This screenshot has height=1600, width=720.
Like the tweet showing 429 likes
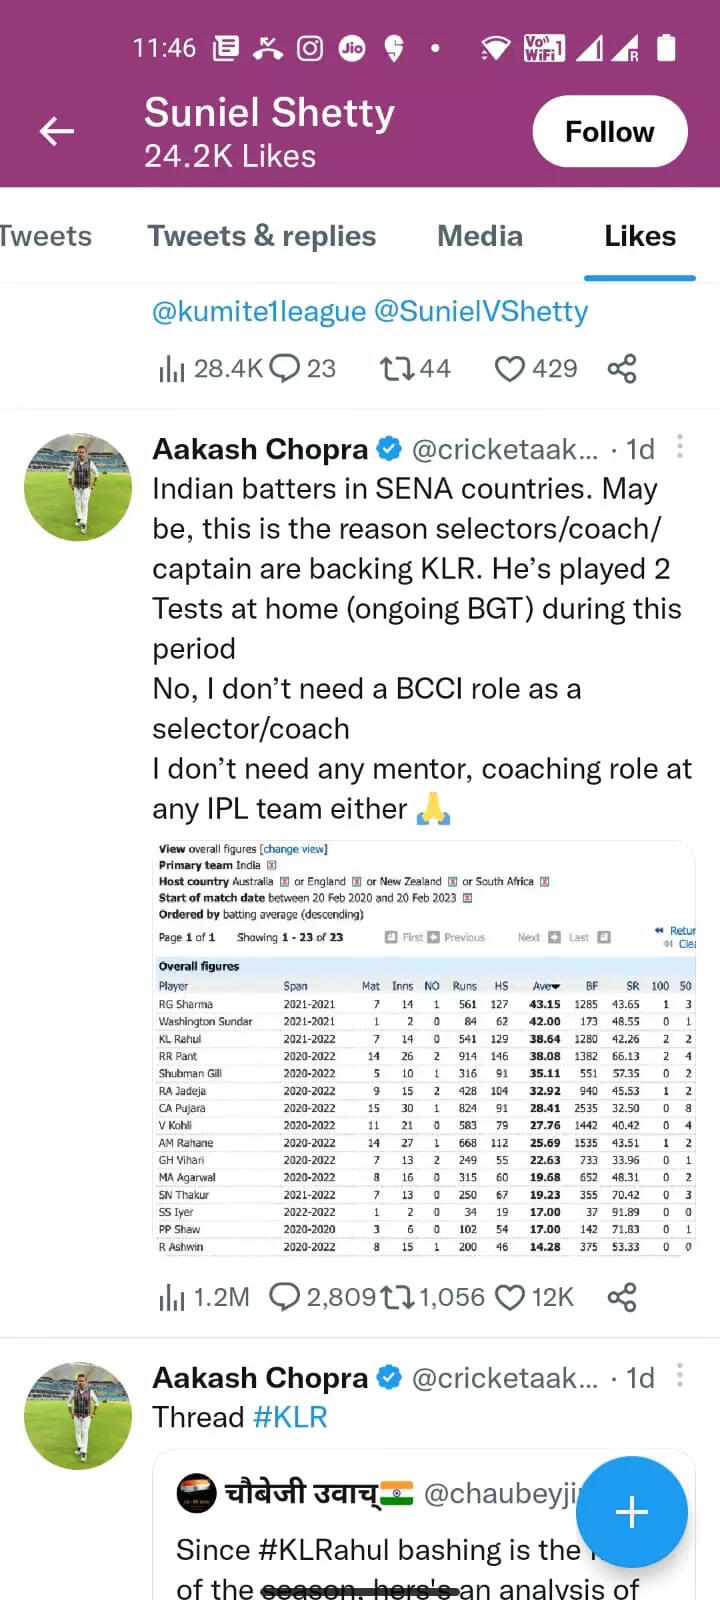(x=510, y=368)
